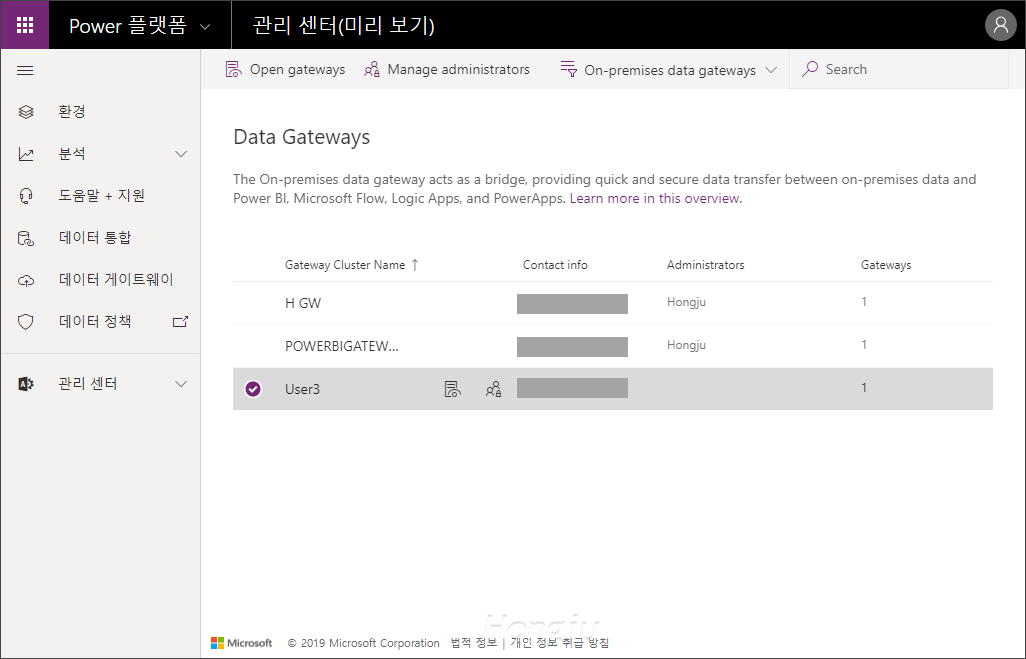Viewport: 1026px width, 659px height.
Task: Click the search magnifier icon
Action: (810, 69)
